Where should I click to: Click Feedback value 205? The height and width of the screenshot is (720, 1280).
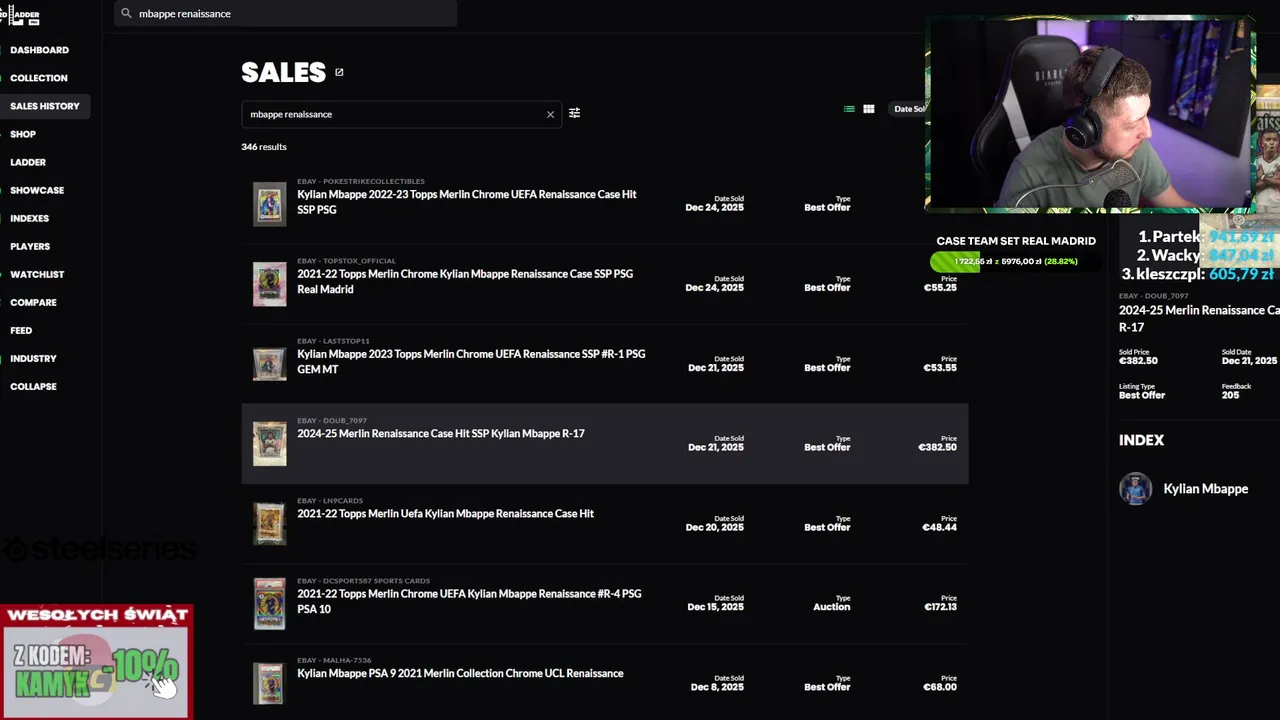pyautogui.click(x=1230, y=395)
